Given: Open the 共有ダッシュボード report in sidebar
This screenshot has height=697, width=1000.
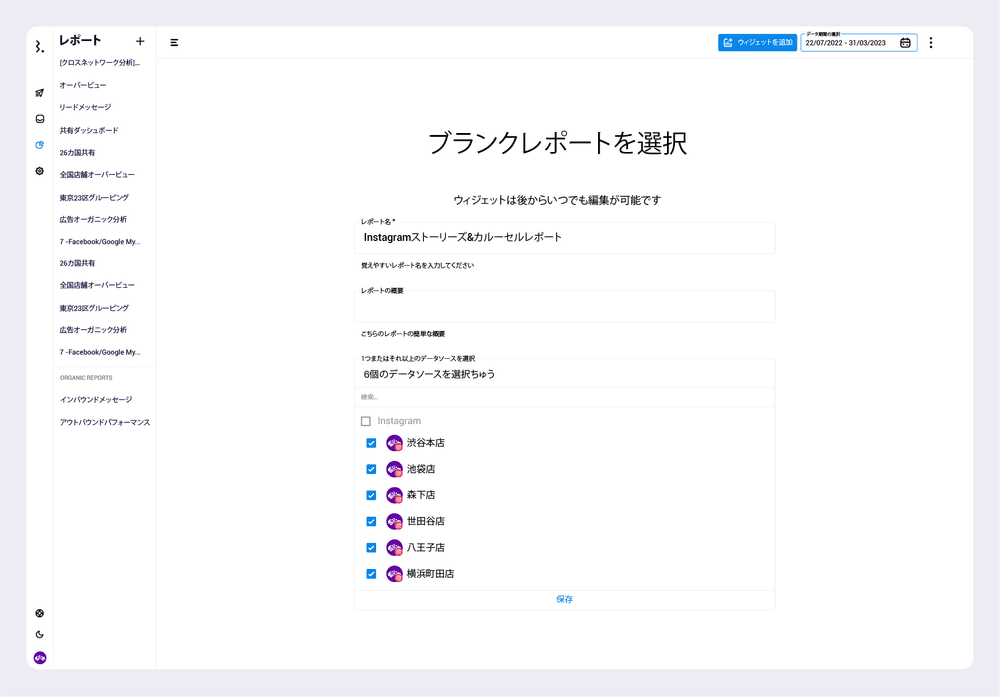Looking at the screenshot, I should [x=89, y=130].
